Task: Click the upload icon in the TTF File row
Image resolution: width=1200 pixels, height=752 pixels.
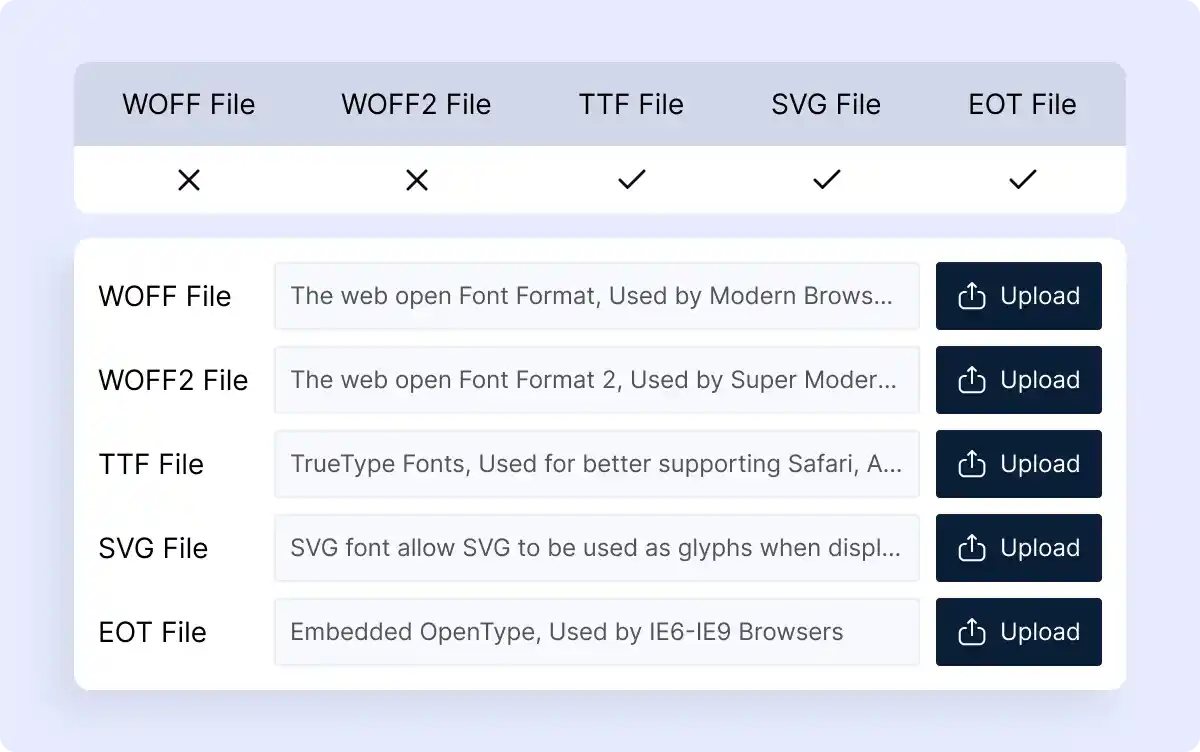Action: (971, 464)
